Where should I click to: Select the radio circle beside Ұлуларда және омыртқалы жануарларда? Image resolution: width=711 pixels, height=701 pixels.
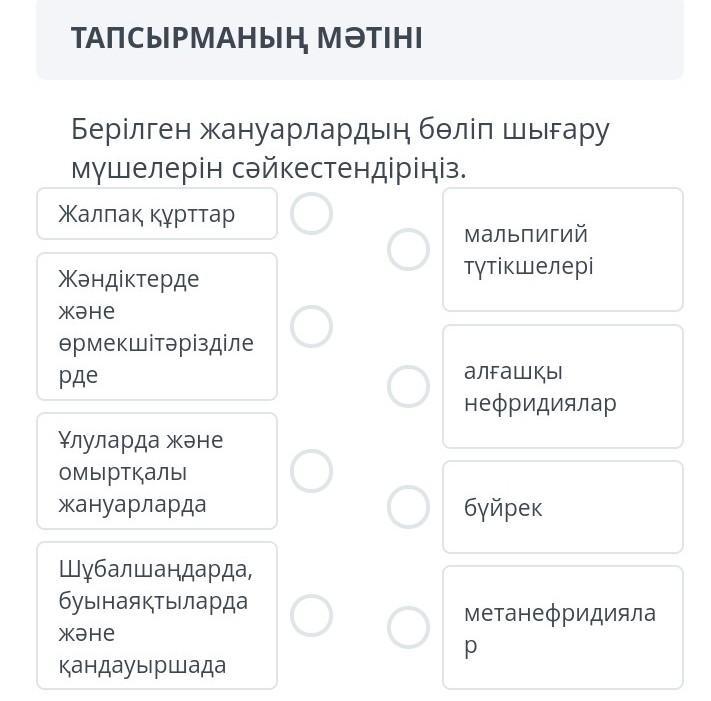tap(311, 471)
